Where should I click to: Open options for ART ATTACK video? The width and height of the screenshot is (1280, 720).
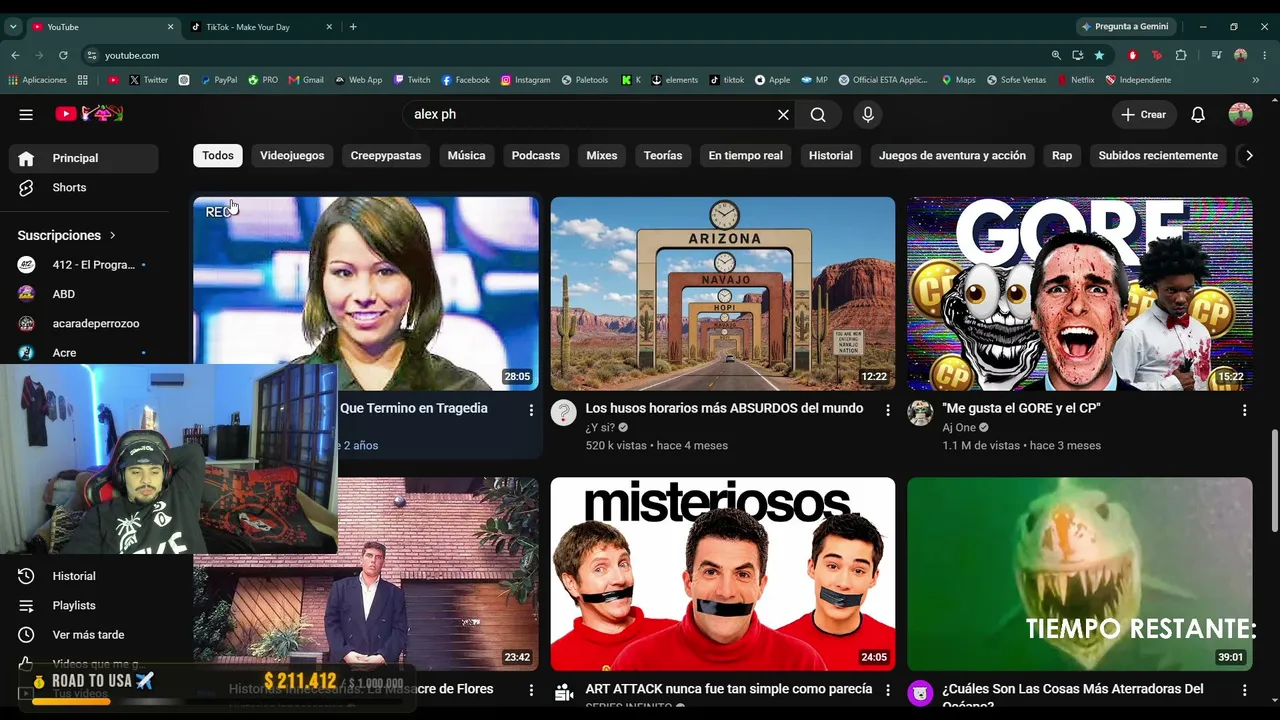(x=887, y=690)
